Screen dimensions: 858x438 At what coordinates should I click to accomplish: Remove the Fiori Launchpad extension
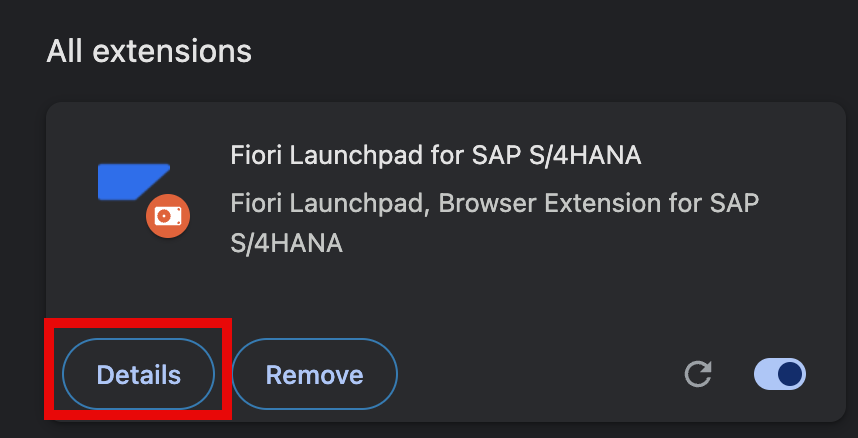click(x=315, y=374)
